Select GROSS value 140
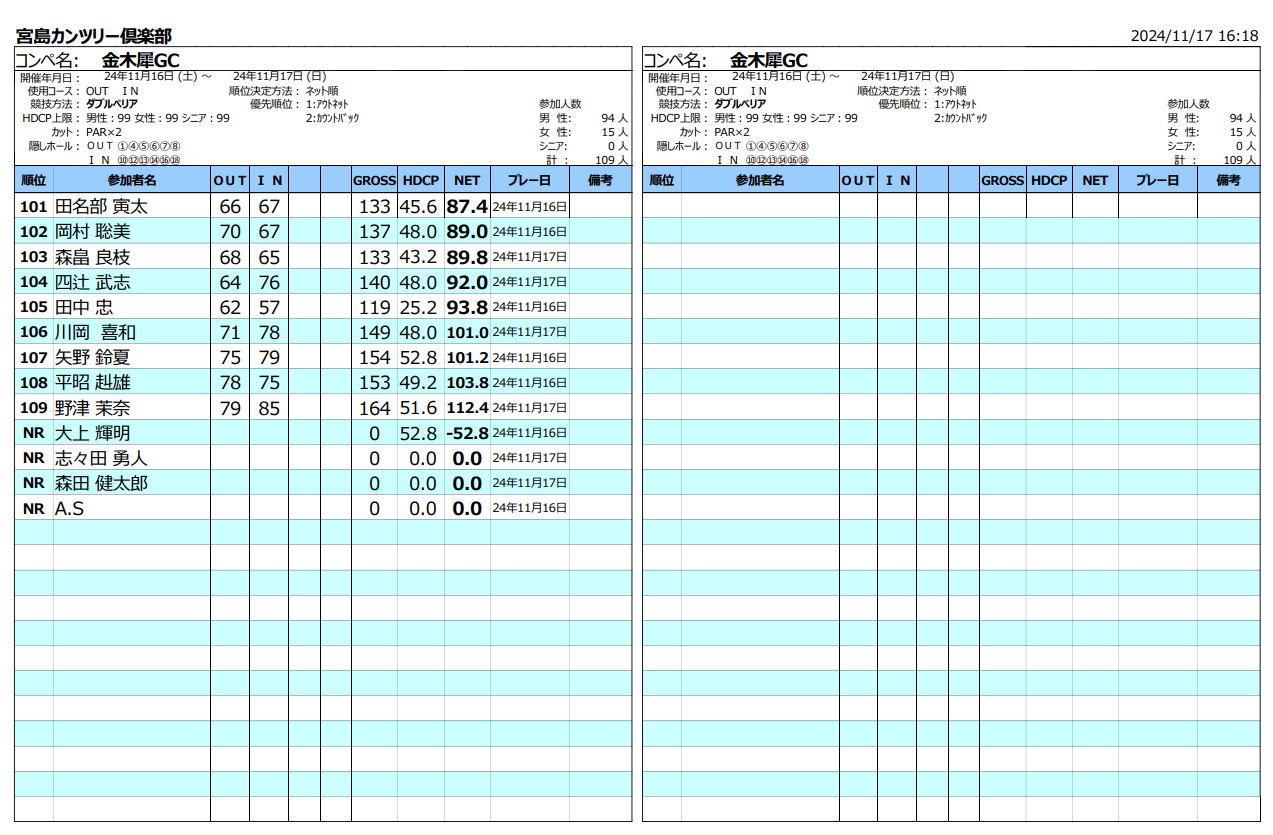 coord(375,282)
